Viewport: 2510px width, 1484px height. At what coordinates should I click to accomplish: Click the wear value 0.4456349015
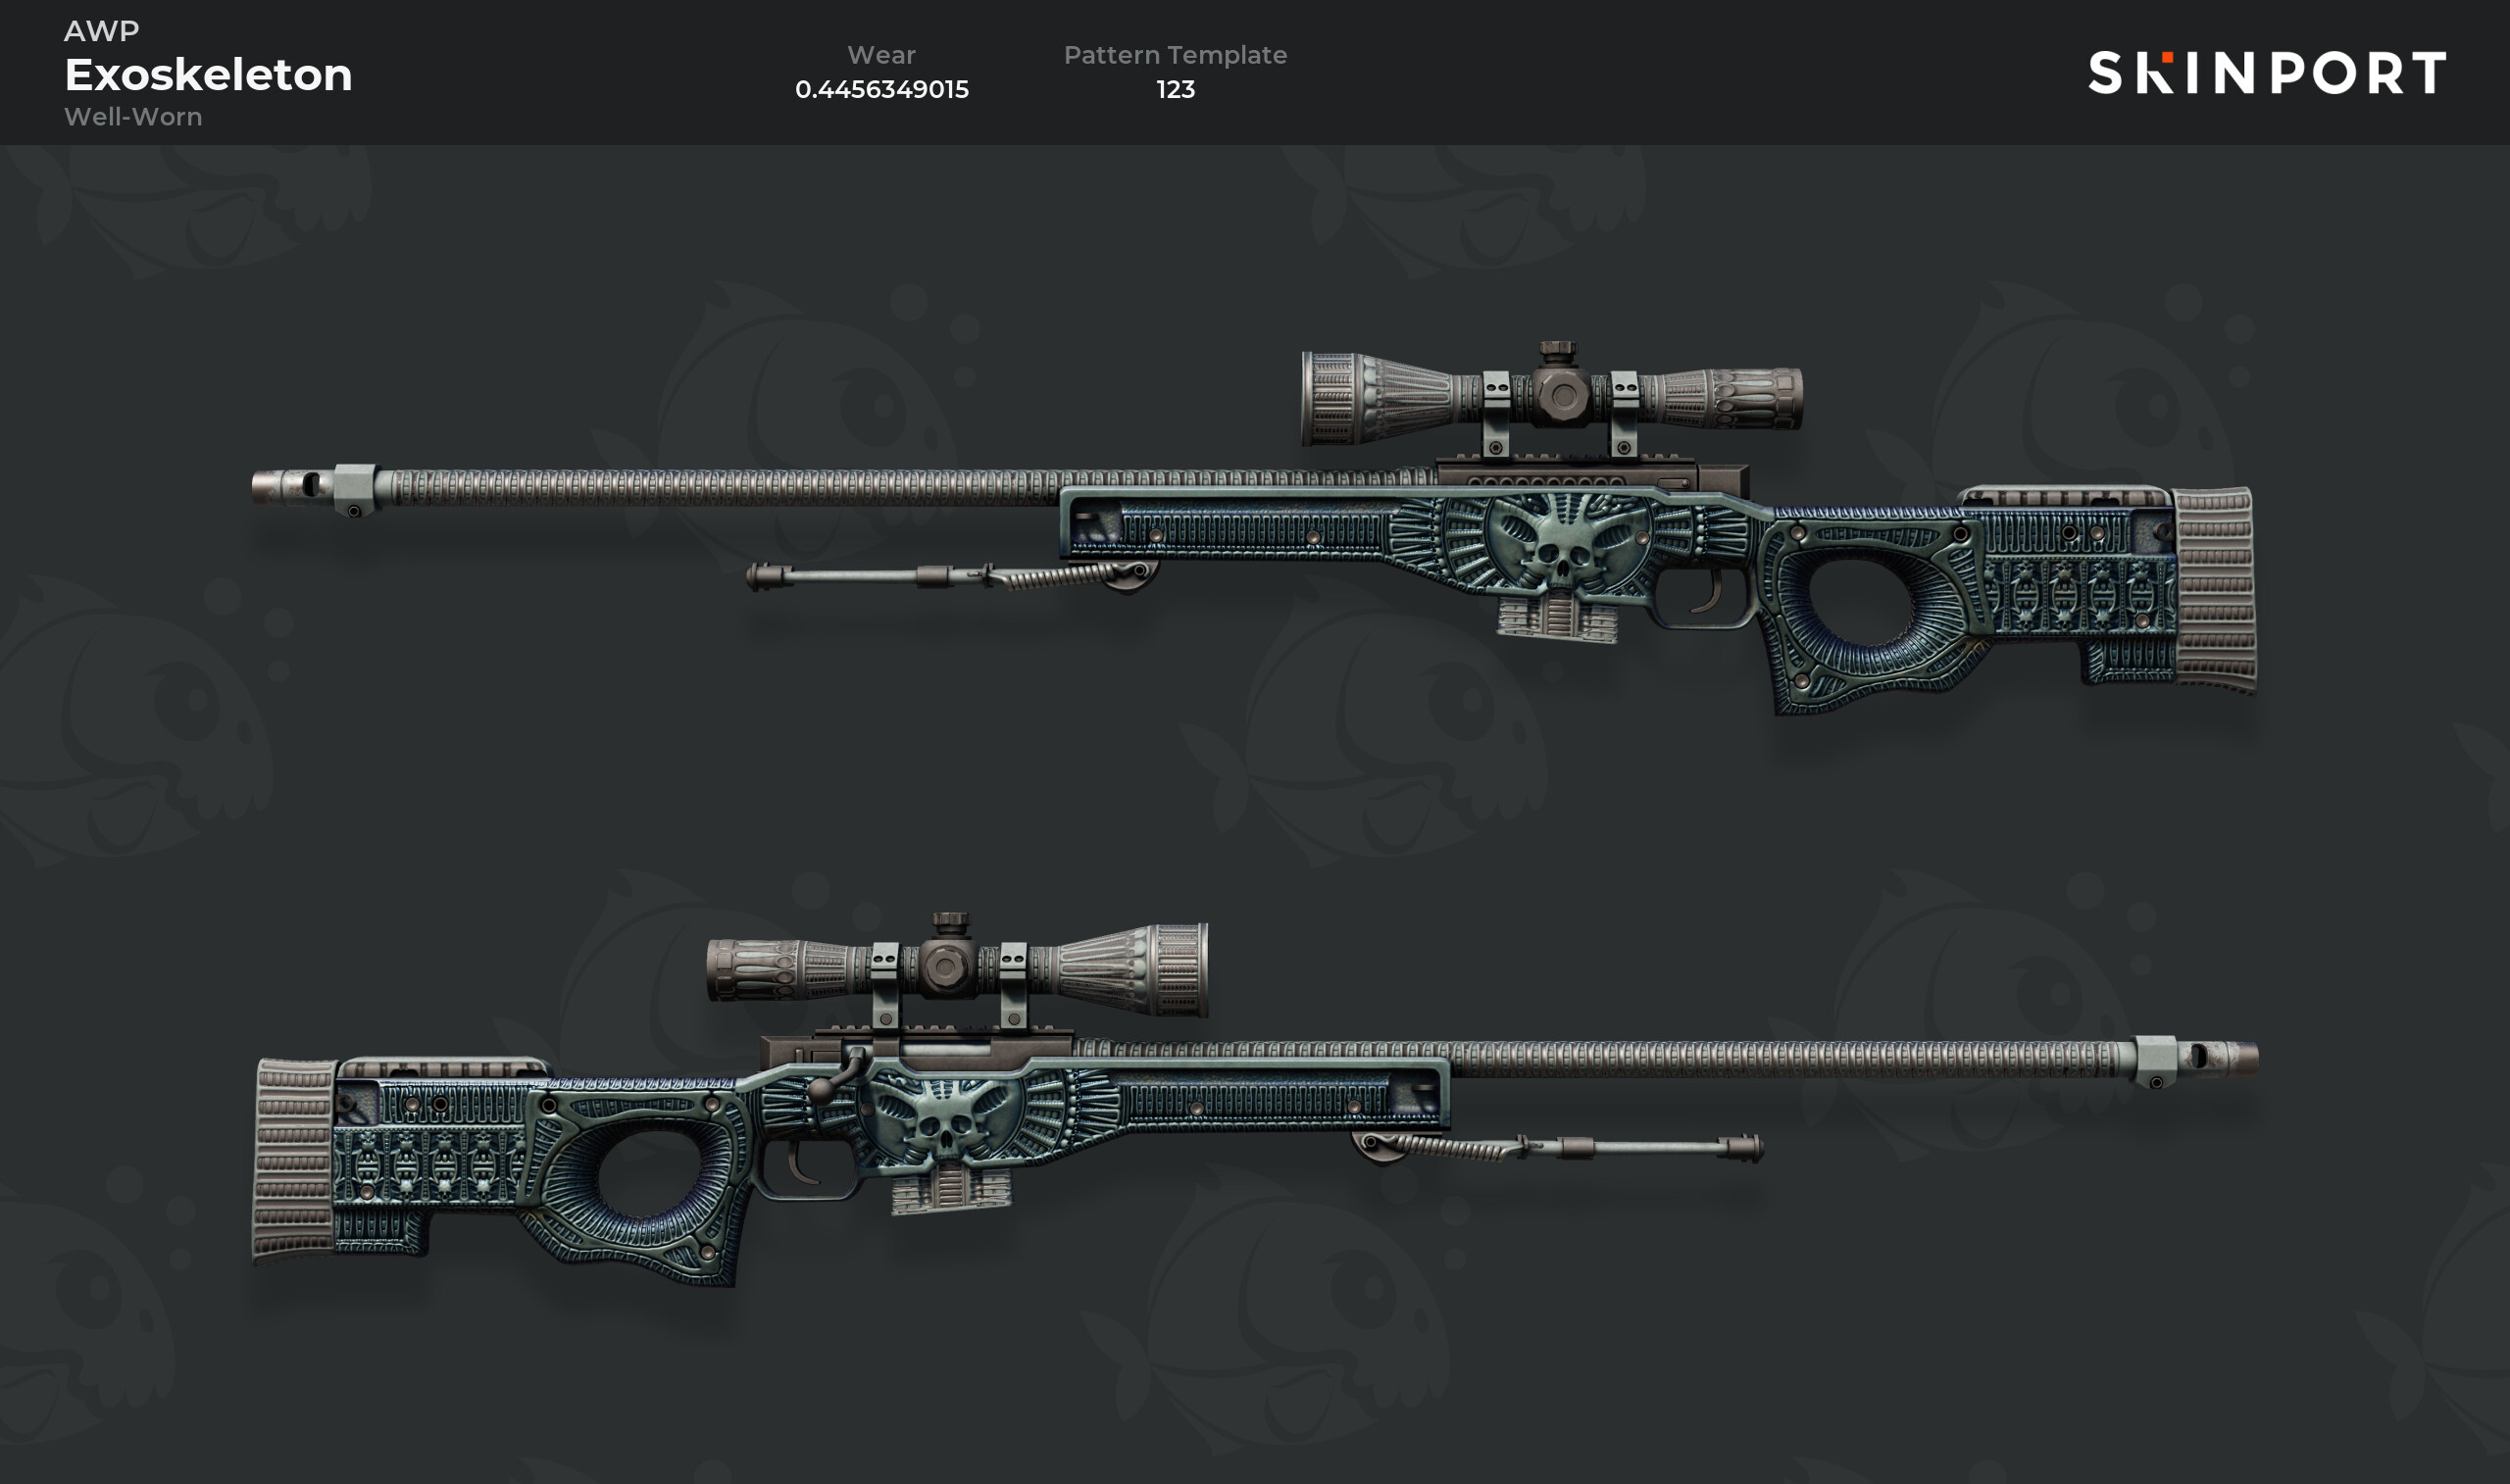point(882,89)
